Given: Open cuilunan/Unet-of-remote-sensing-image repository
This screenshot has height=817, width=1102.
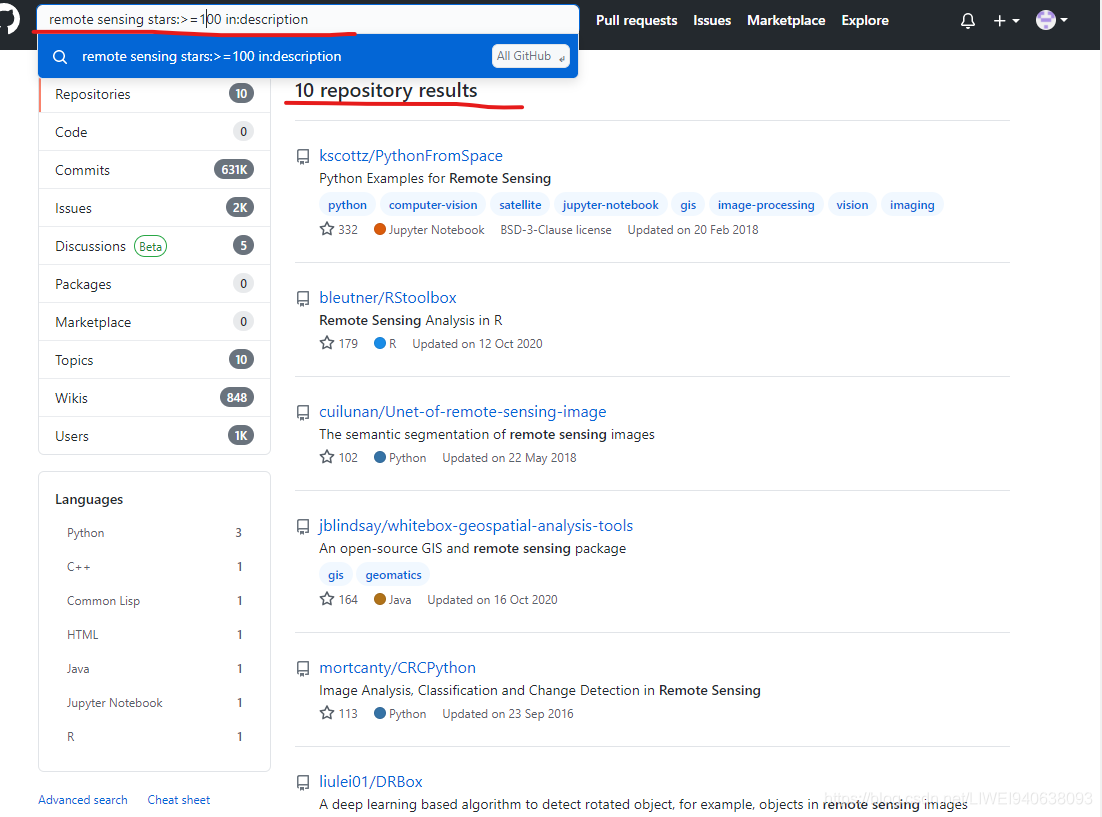Looking at the screenshot, I should pyautogui.click(x=462, y=412).
